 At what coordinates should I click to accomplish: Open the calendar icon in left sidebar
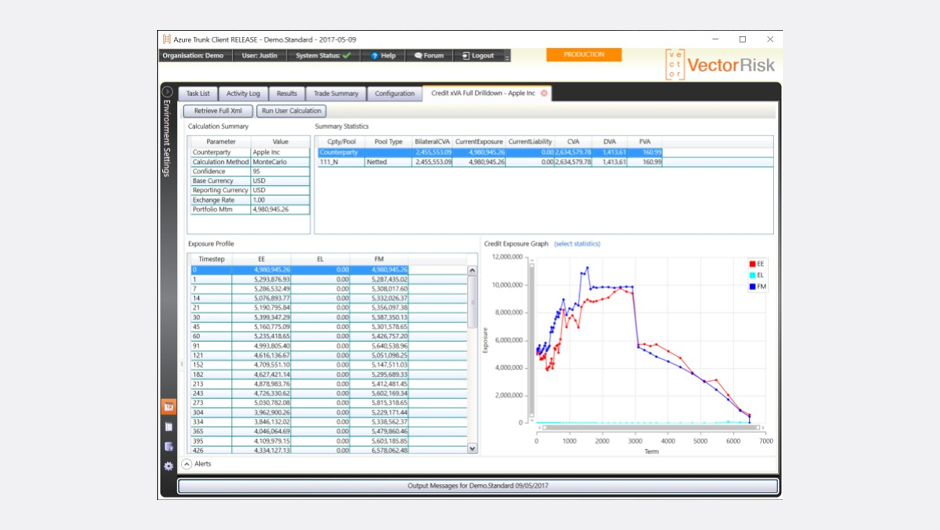click(168, 406)
